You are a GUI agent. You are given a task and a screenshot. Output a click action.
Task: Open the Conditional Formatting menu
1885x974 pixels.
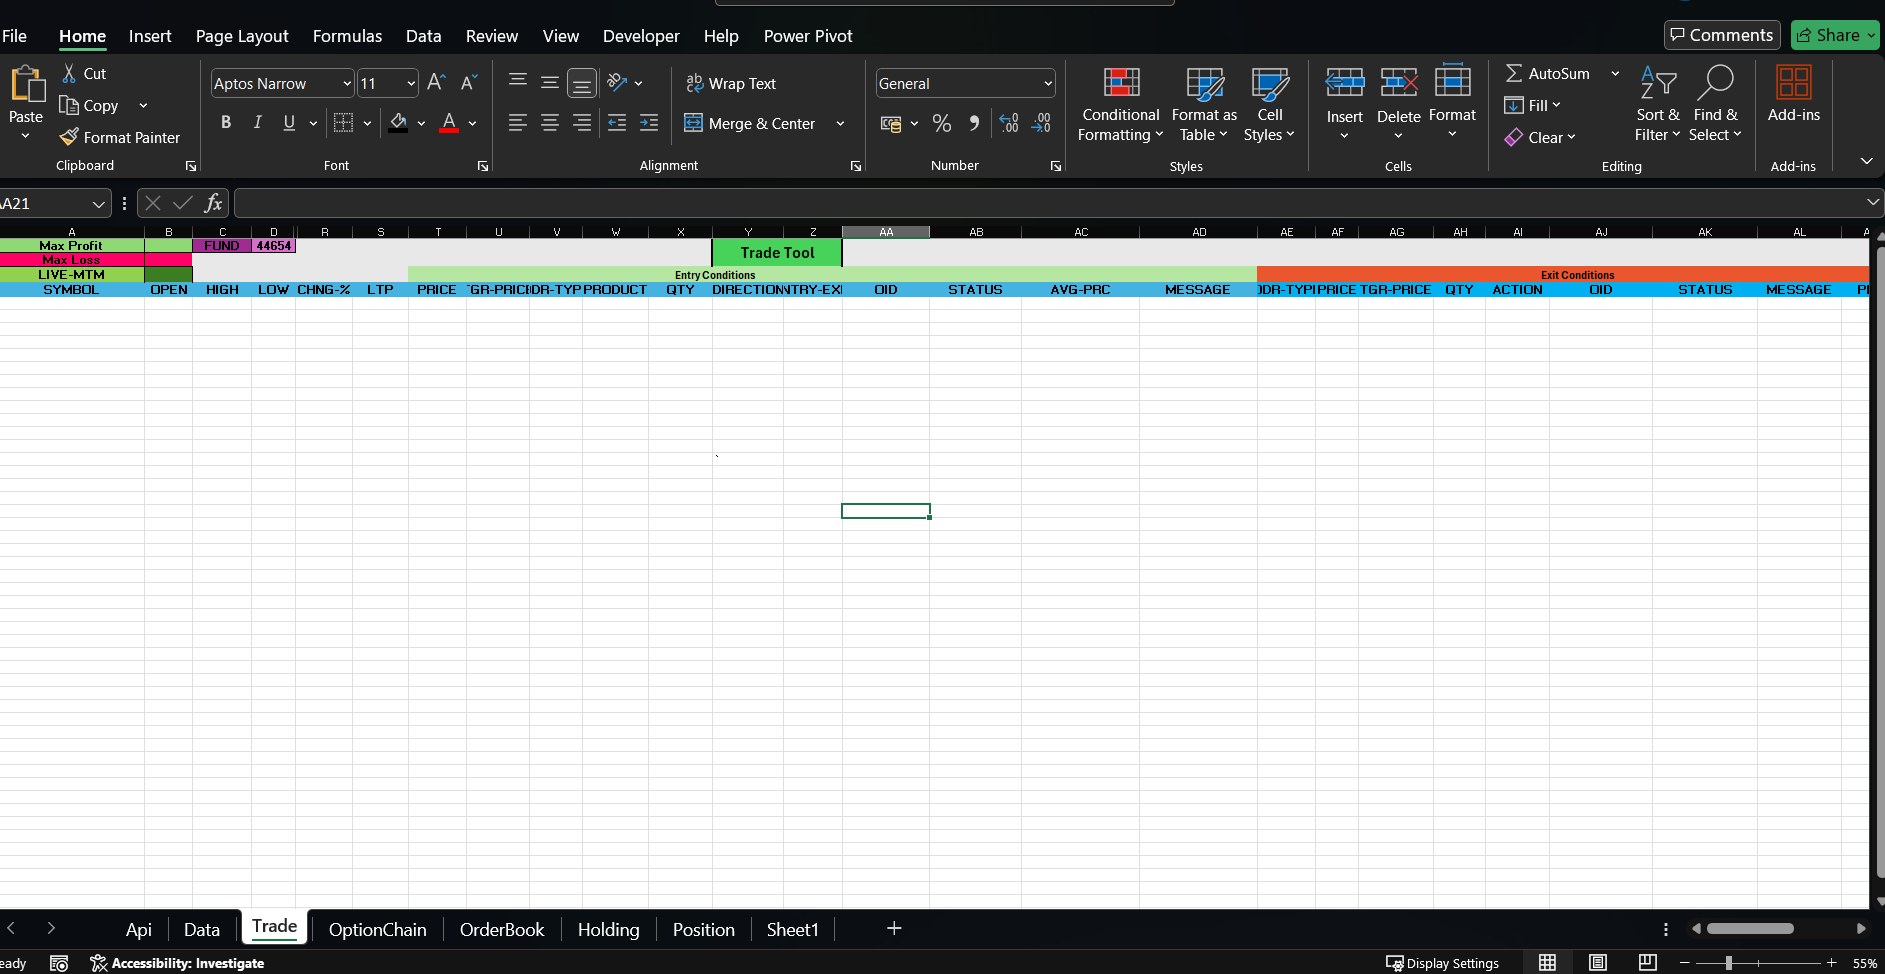(1121, 104)
